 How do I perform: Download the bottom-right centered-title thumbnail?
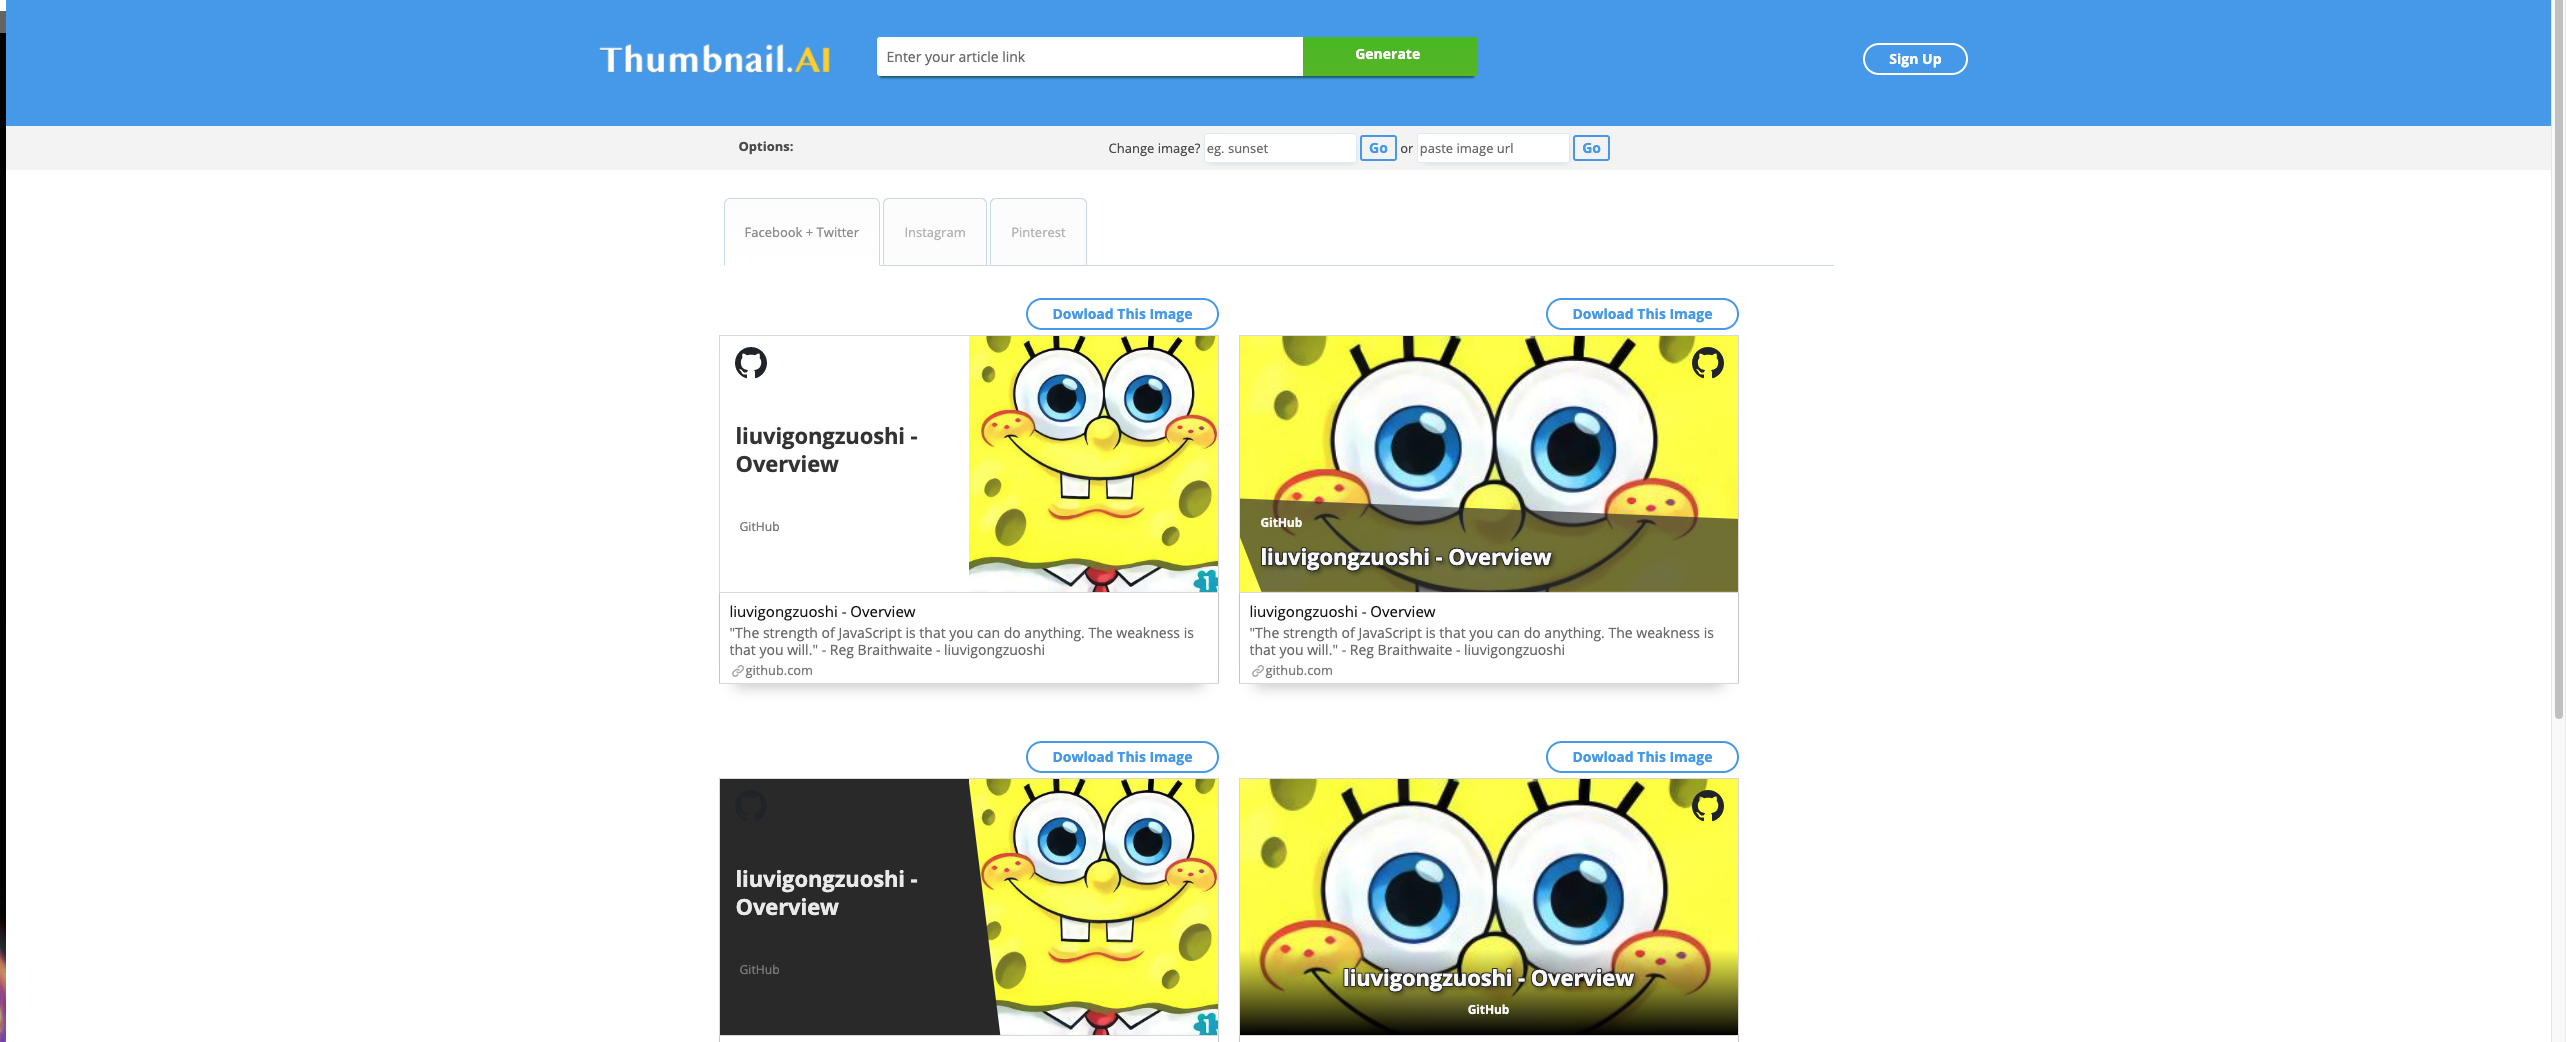click(1642, 757)
